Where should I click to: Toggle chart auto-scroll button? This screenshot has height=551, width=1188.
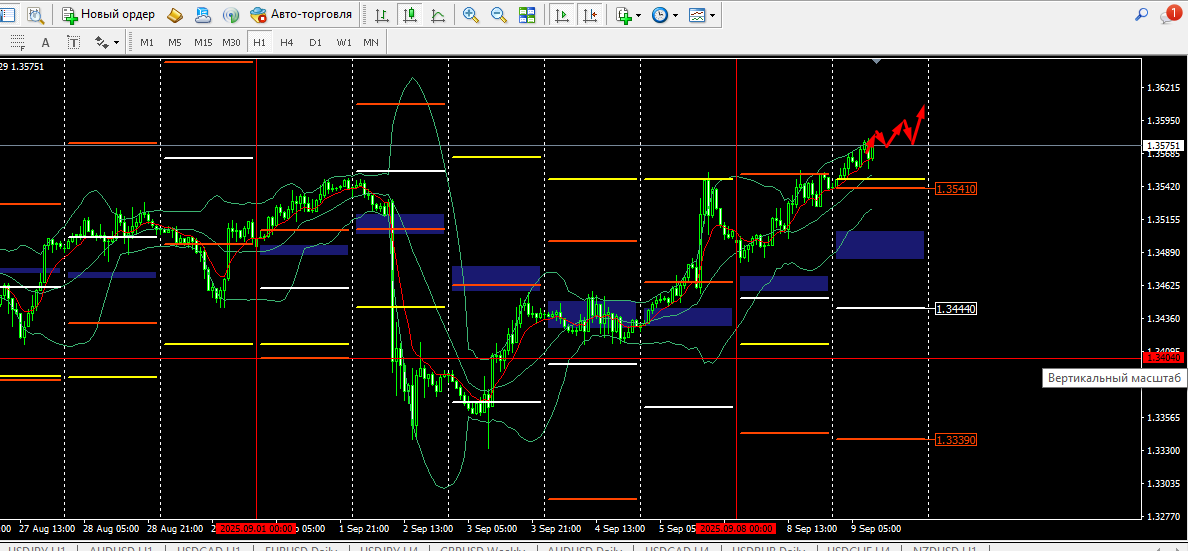[x=561, y=14]
